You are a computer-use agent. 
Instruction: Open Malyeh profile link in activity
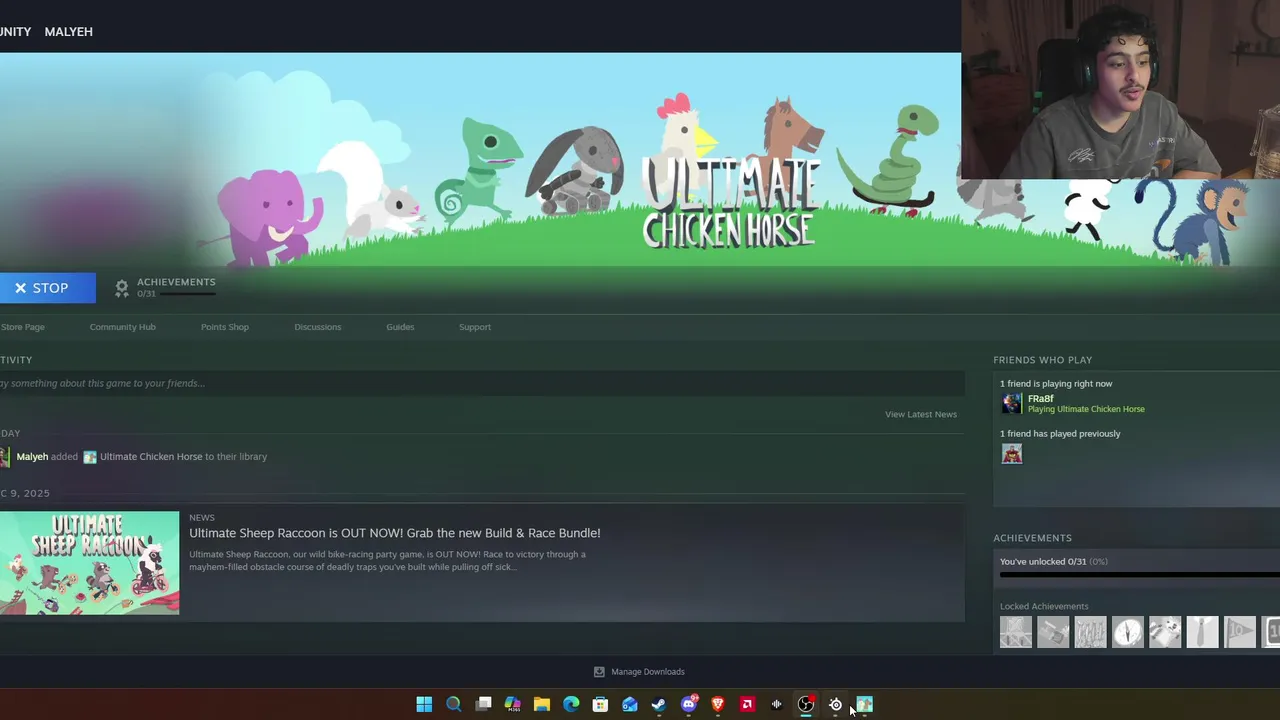click(x=32, y=457)
